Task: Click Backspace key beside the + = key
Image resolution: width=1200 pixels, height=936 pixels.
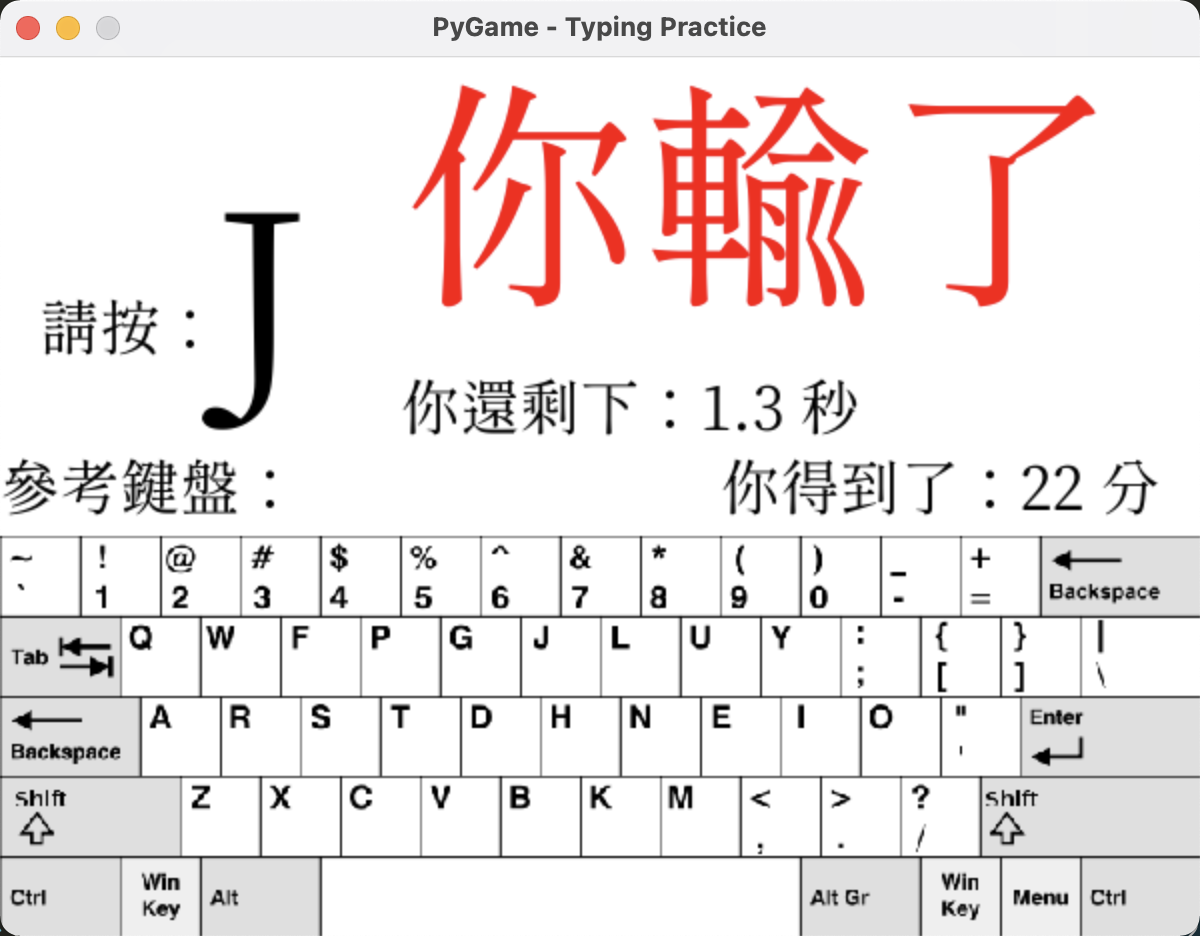Action: tap(1121, 577)
